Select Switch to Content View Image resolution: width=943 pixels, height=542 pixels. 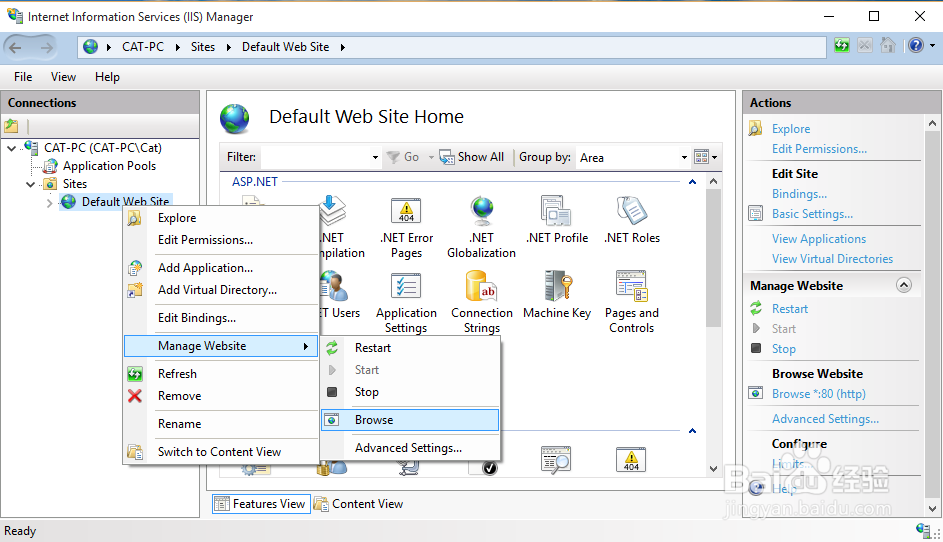coord(221,452)
